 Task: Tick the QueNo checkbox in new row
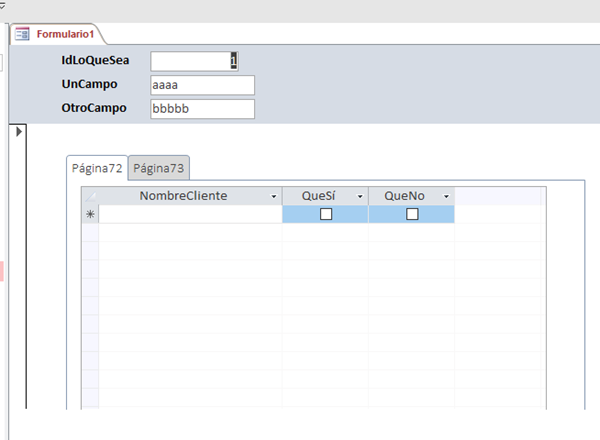click(411, 214)
